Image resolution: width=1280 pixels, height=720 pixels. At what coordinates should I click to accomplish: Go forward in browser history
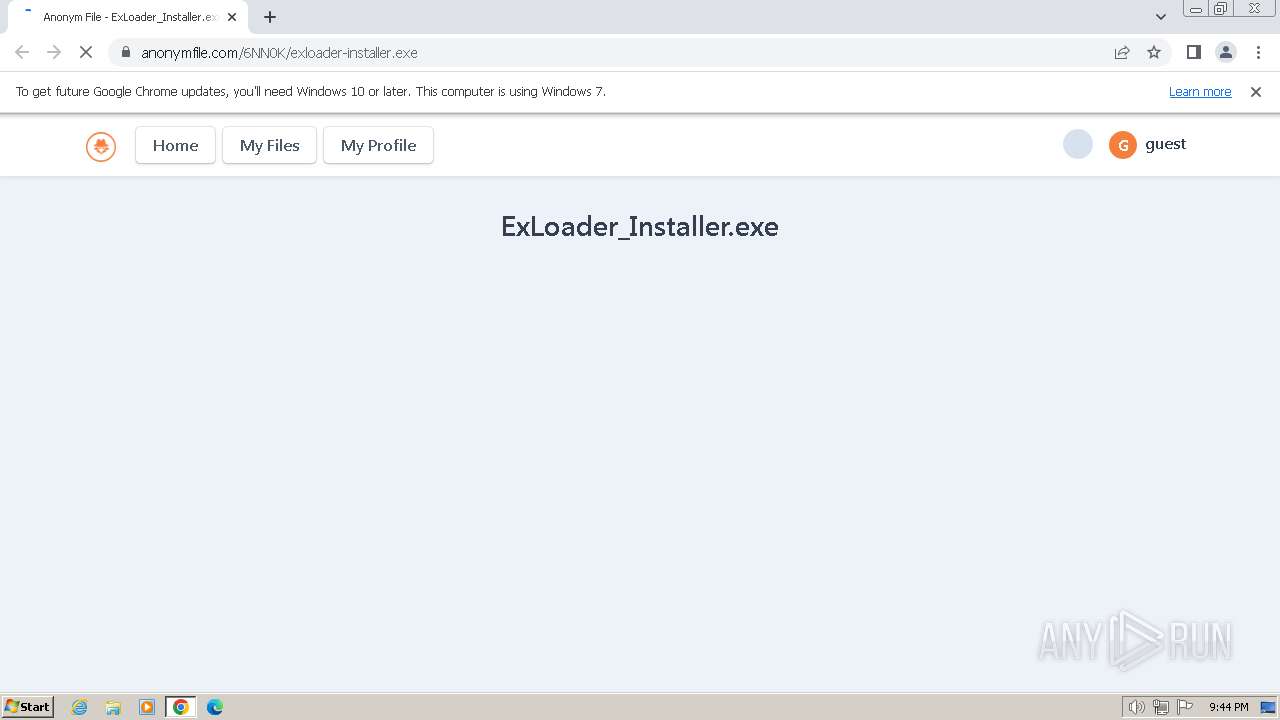pos(54,52)
